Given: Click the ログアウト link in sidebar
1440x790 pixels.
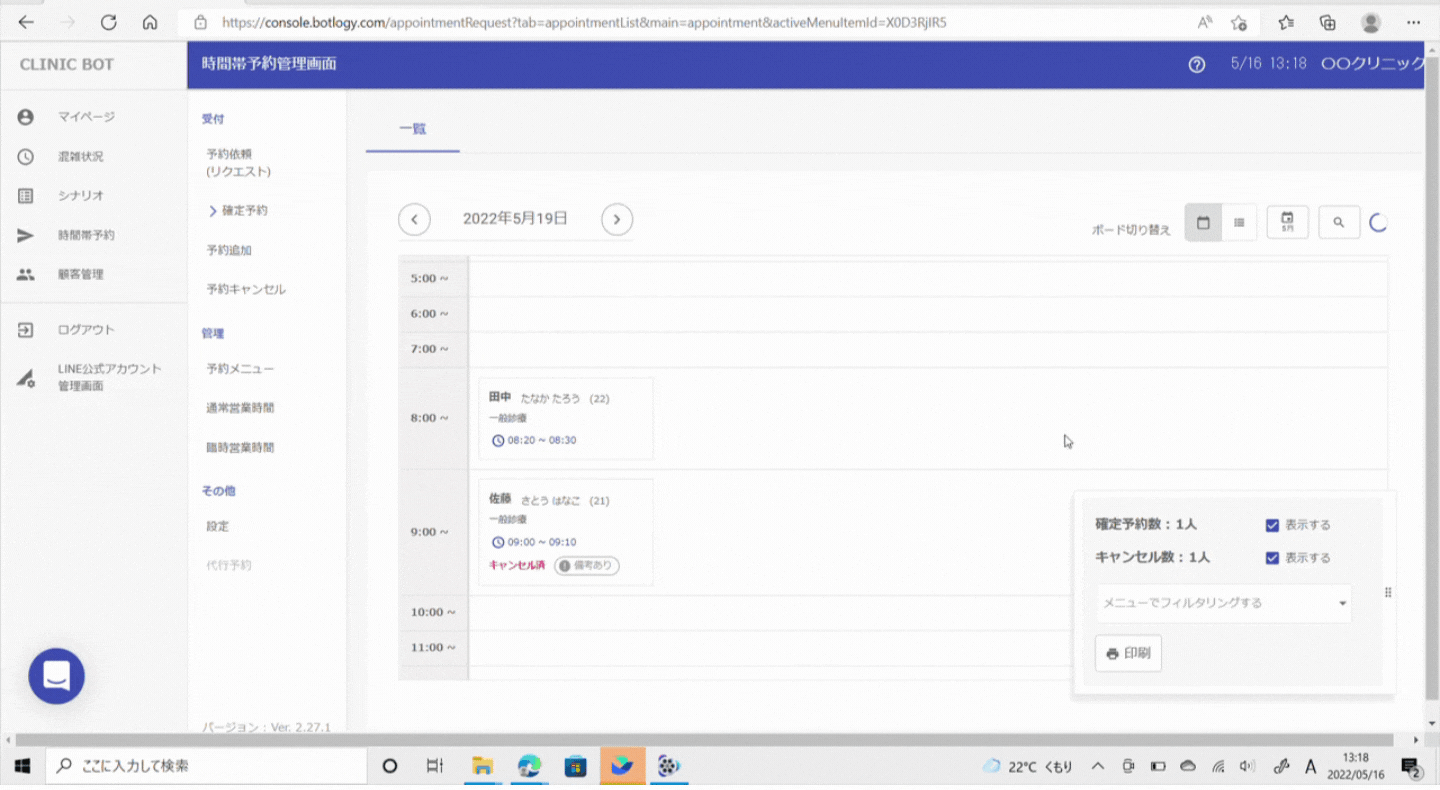Looking at the screenshot, I should (x=86, y=330).
